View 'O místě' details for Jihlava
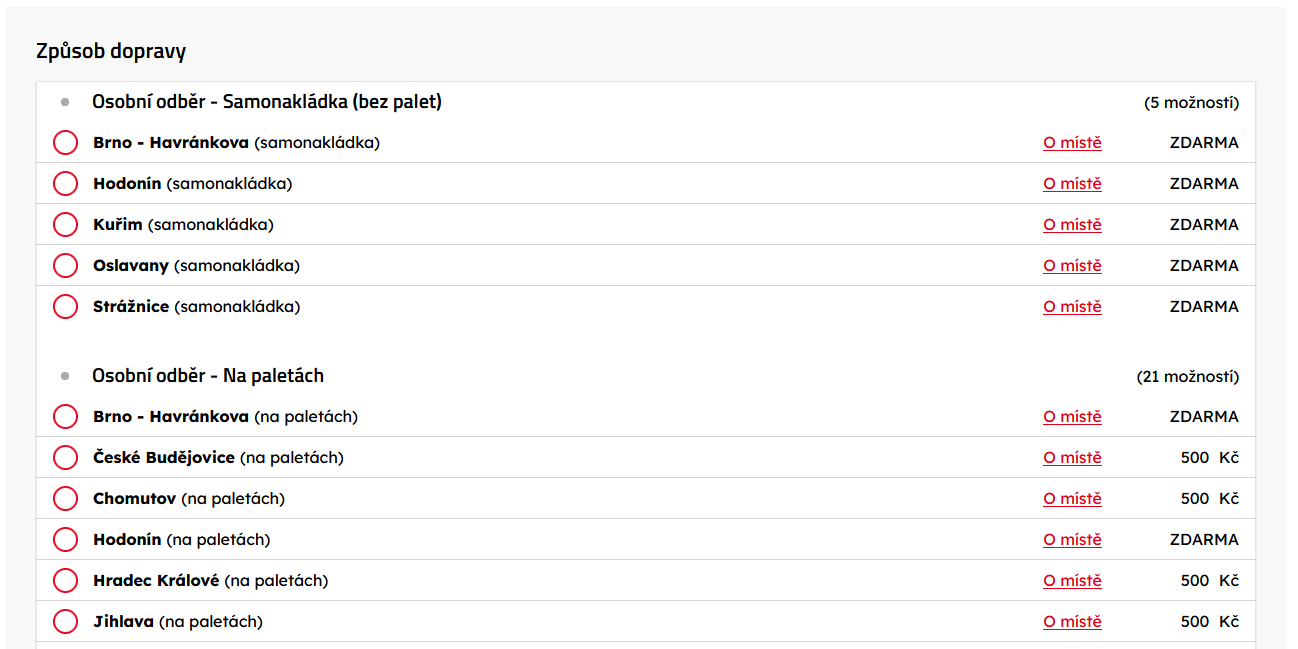Viewport: 1298px width, 649px height. pyautogui.click(x=1072, y=622)
